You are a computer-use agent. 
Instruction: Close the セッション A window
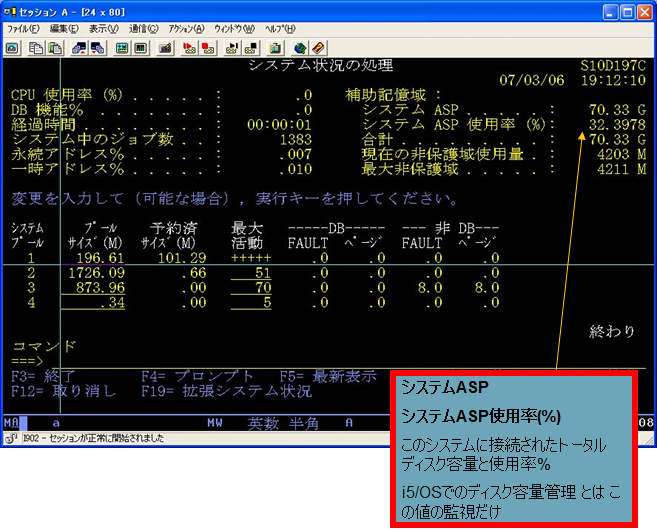point(644,12)
